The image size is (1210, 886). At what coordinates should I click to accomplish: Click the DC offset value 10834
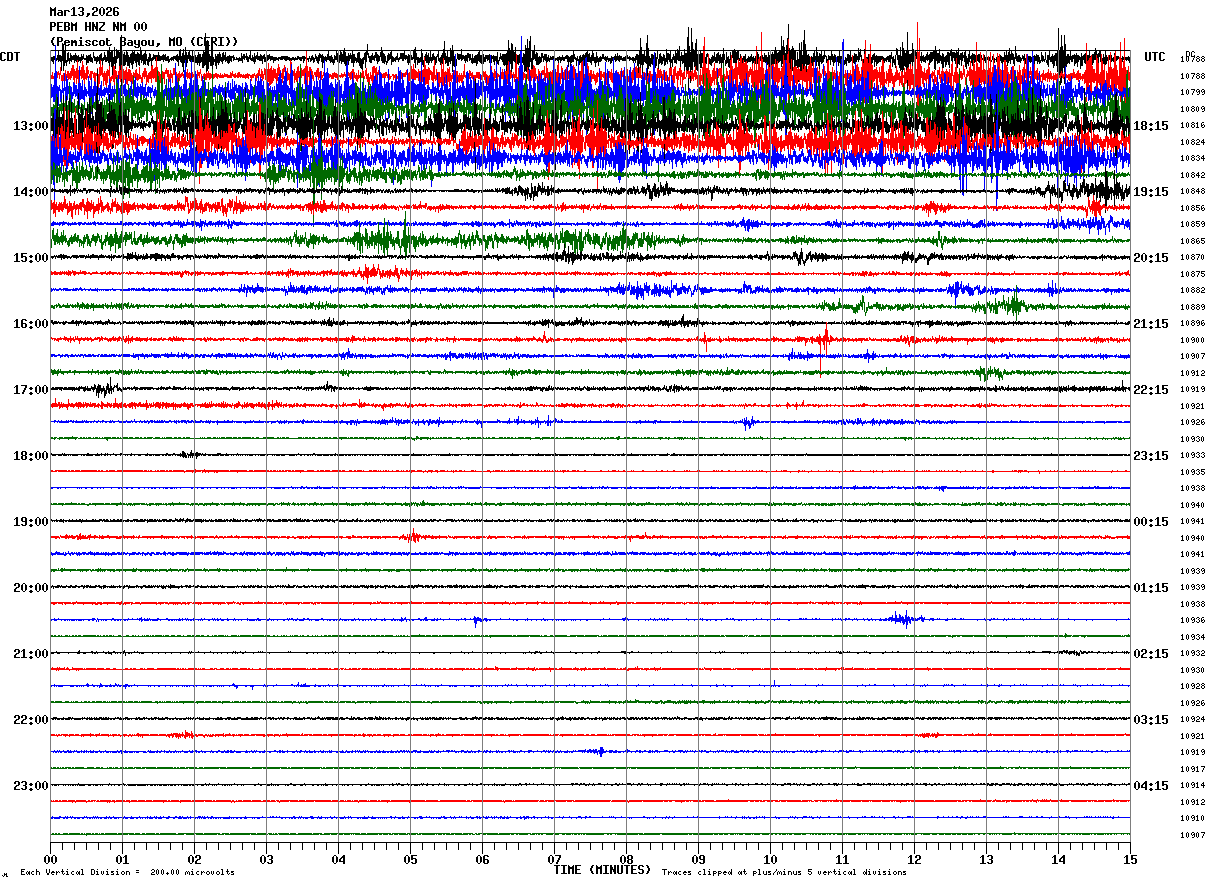click(1192, 159)
